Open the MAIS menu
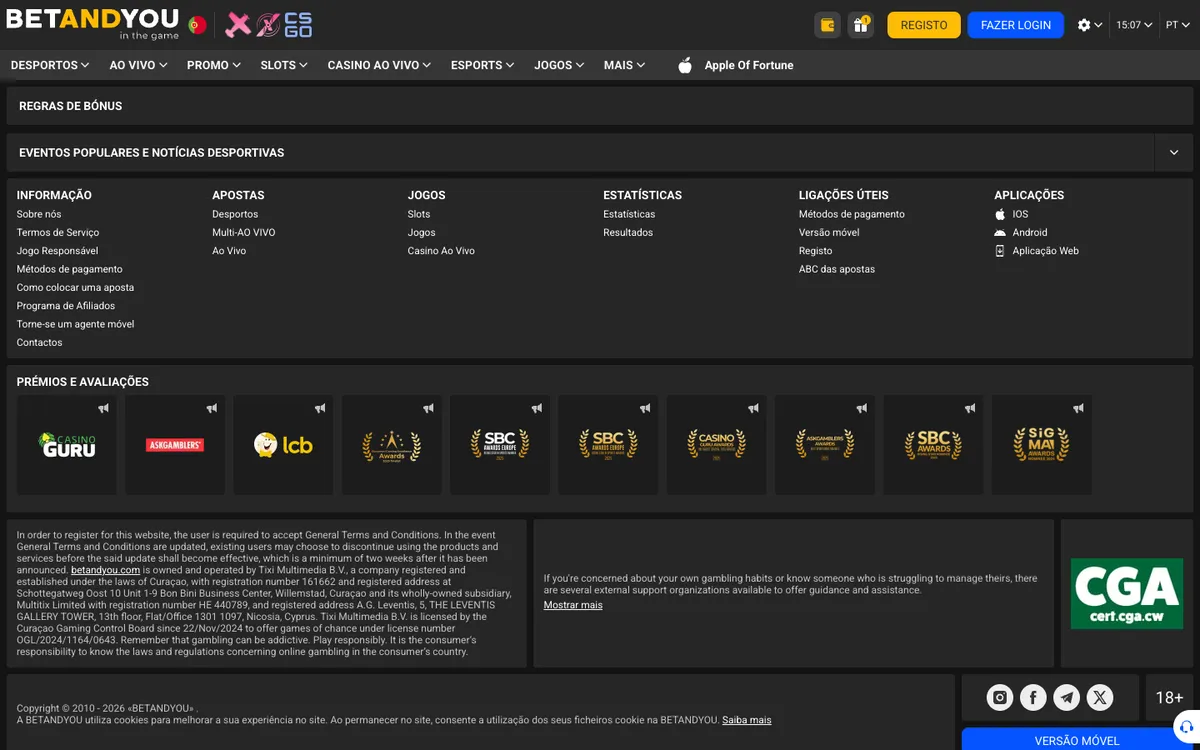The image size is (1200, 750). tap(625, 65)
